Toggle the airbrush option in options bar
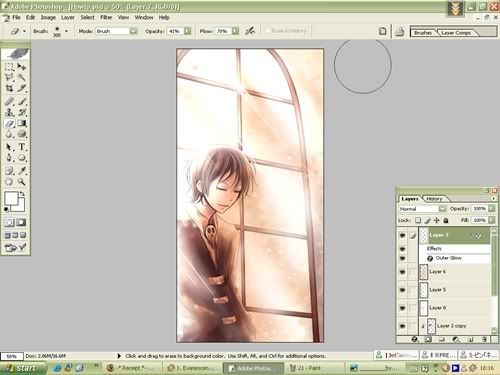Screen dimensions: 500x375 coord(250,31)
